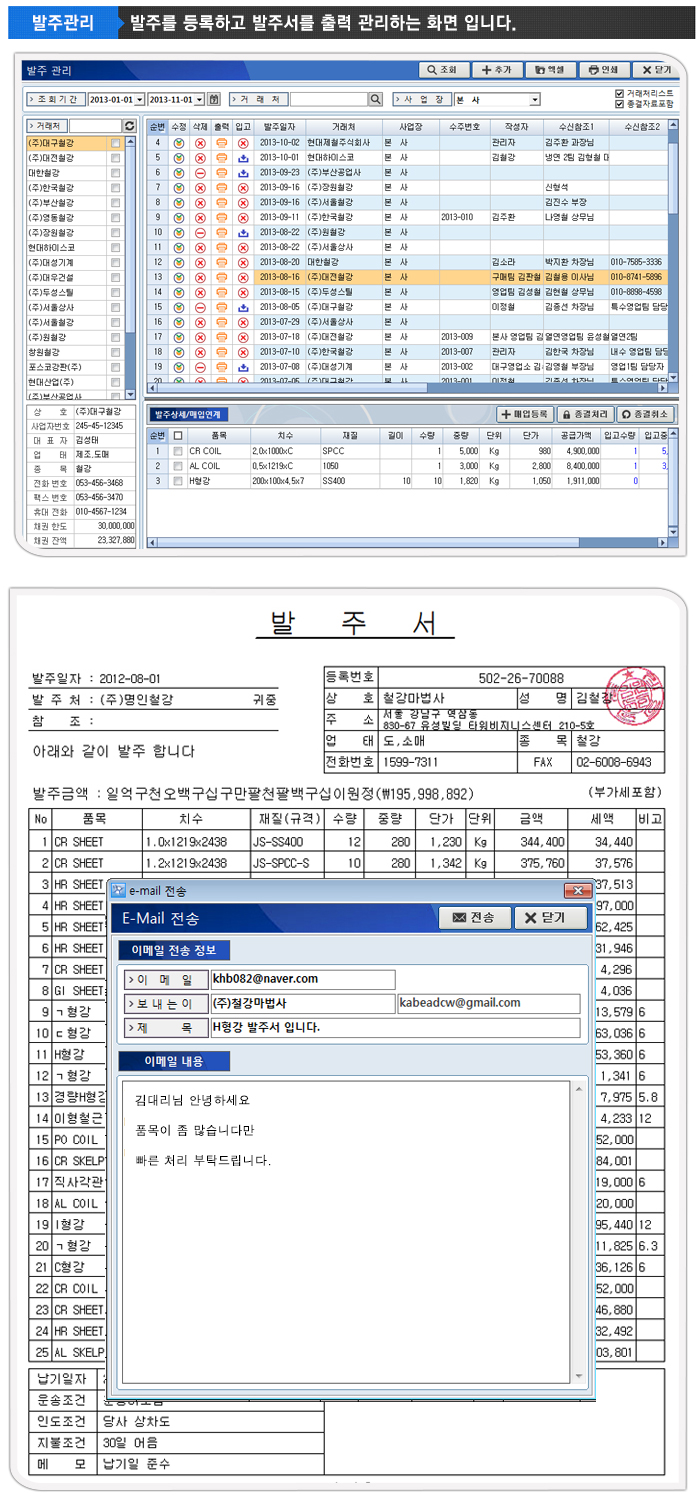Screen dimensions: 700x1500
Task: Toggle the 거래처리스트 checkbox
Action: tap(620, 93)
